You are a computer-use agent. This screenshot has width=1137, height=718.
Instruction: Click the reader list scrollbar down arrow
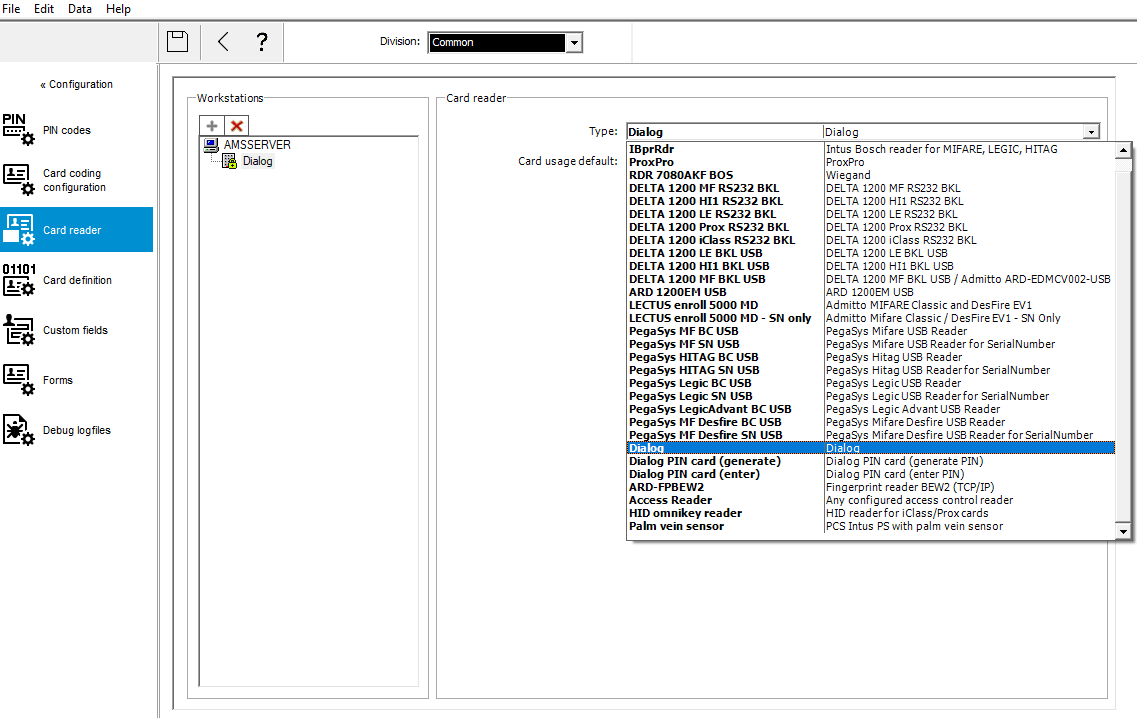1123,532
